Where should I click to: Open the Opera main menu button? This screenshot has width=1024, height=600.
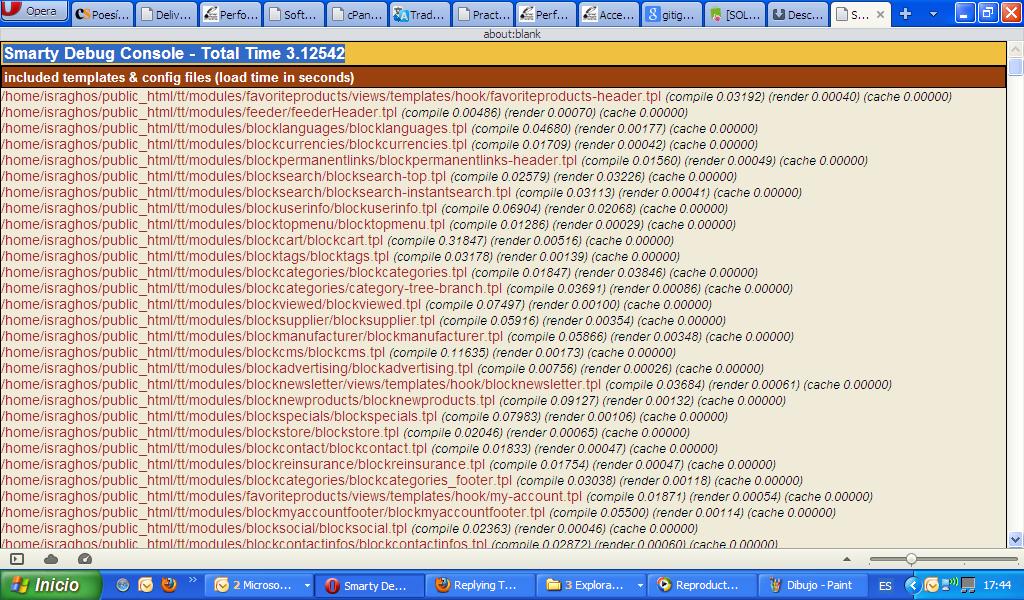pyautogui.click(x=34, y=11)
